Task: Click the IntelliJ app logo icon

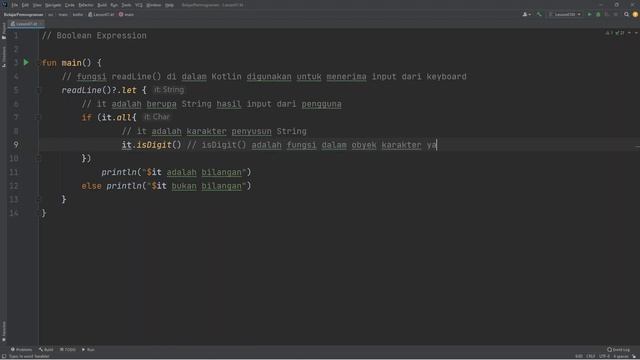Action: click(x=4, y=4)
